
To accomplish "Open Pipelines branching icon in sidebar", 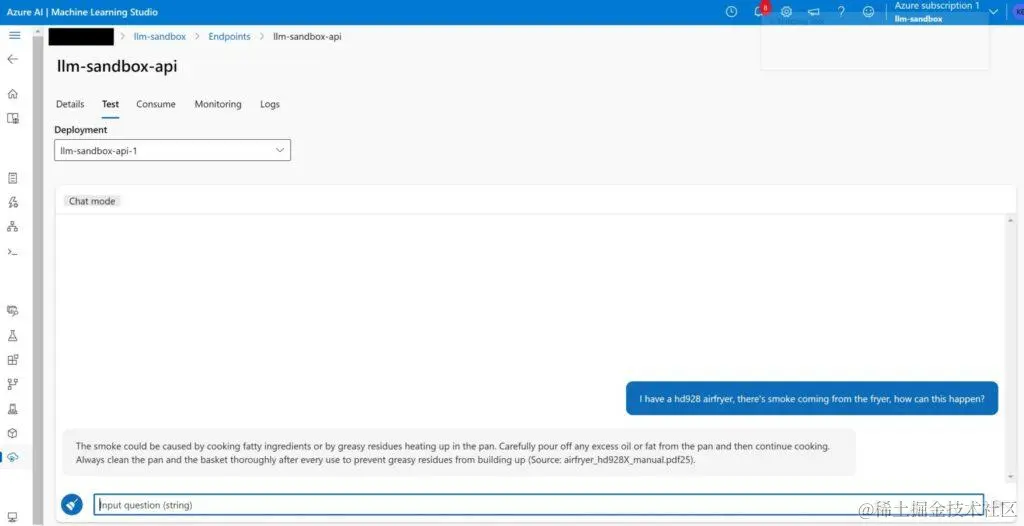I will point(12,384).
